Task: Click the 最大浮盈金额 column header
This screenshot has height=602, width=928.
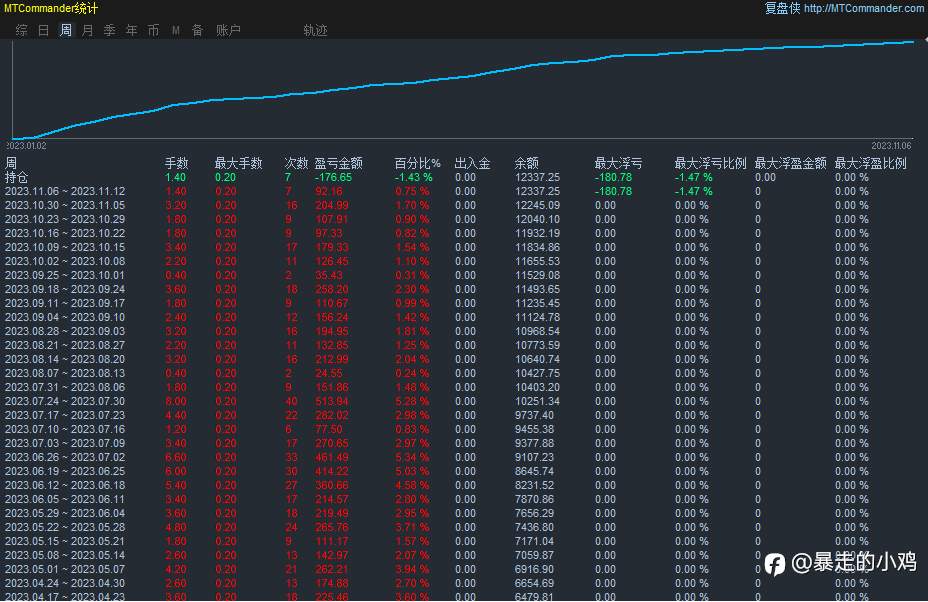Action: pos(791,163)
